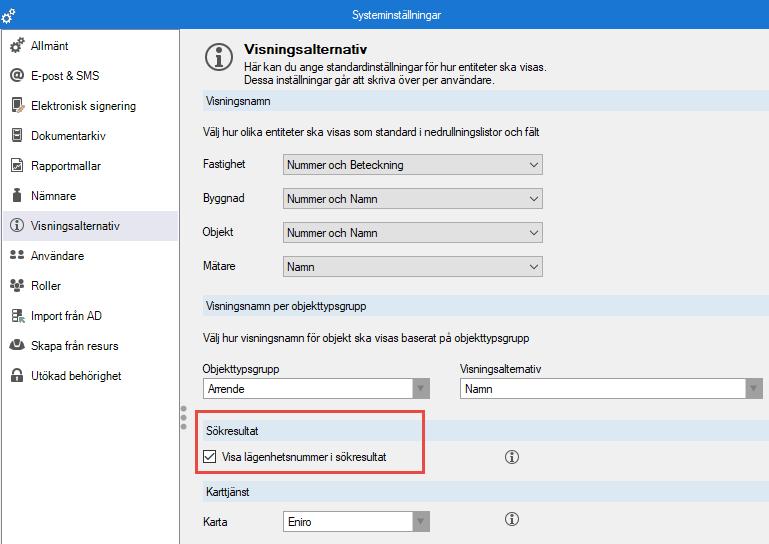Expand the Visningsalternativ Namn dropdown arrow
769x544 pixels.
[x=754, y=389]
